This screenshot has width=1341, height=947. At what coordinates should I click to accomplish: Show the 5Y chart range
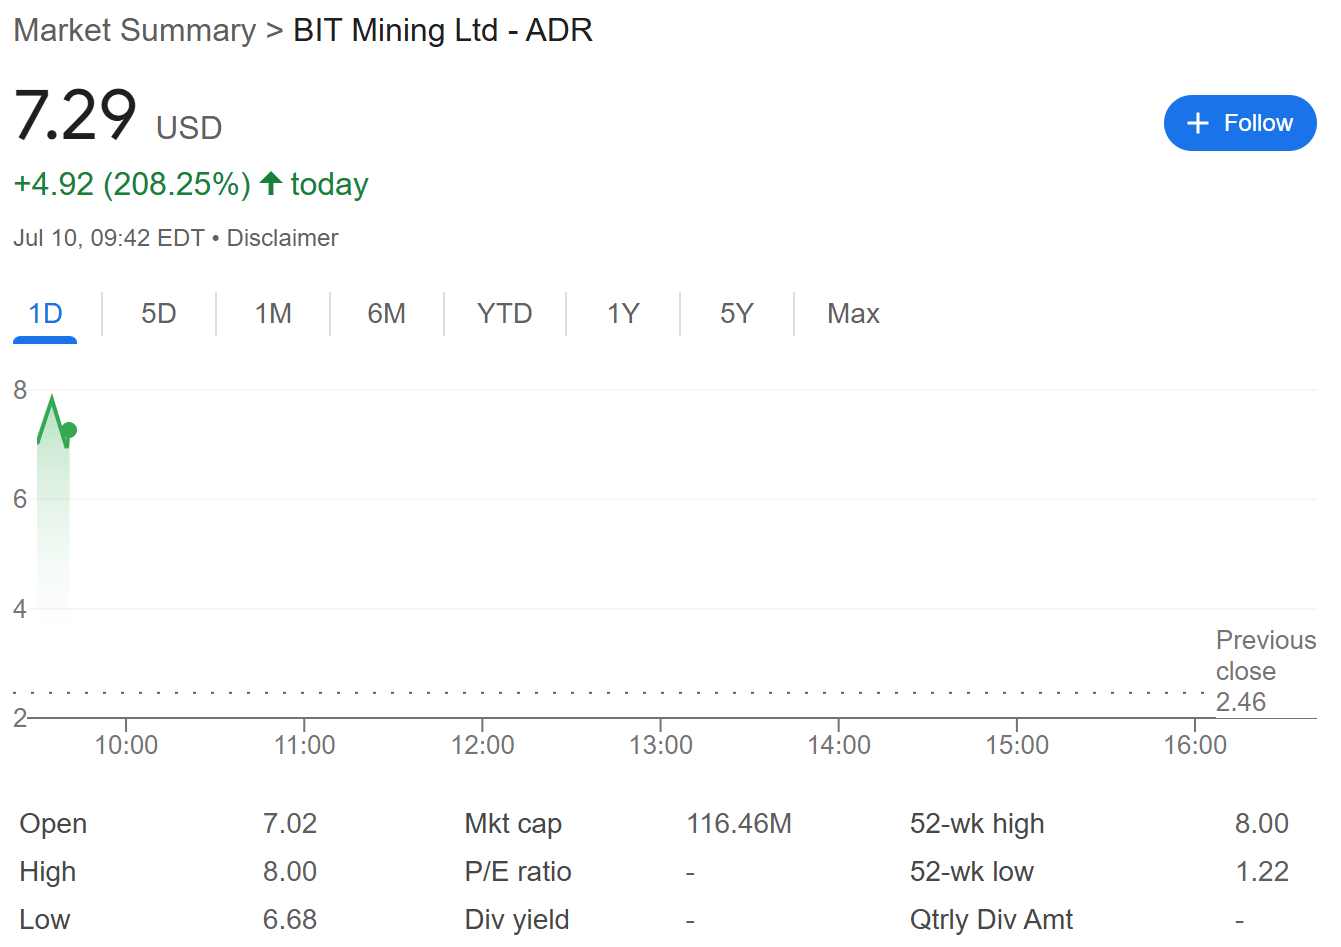coord(736,314)
